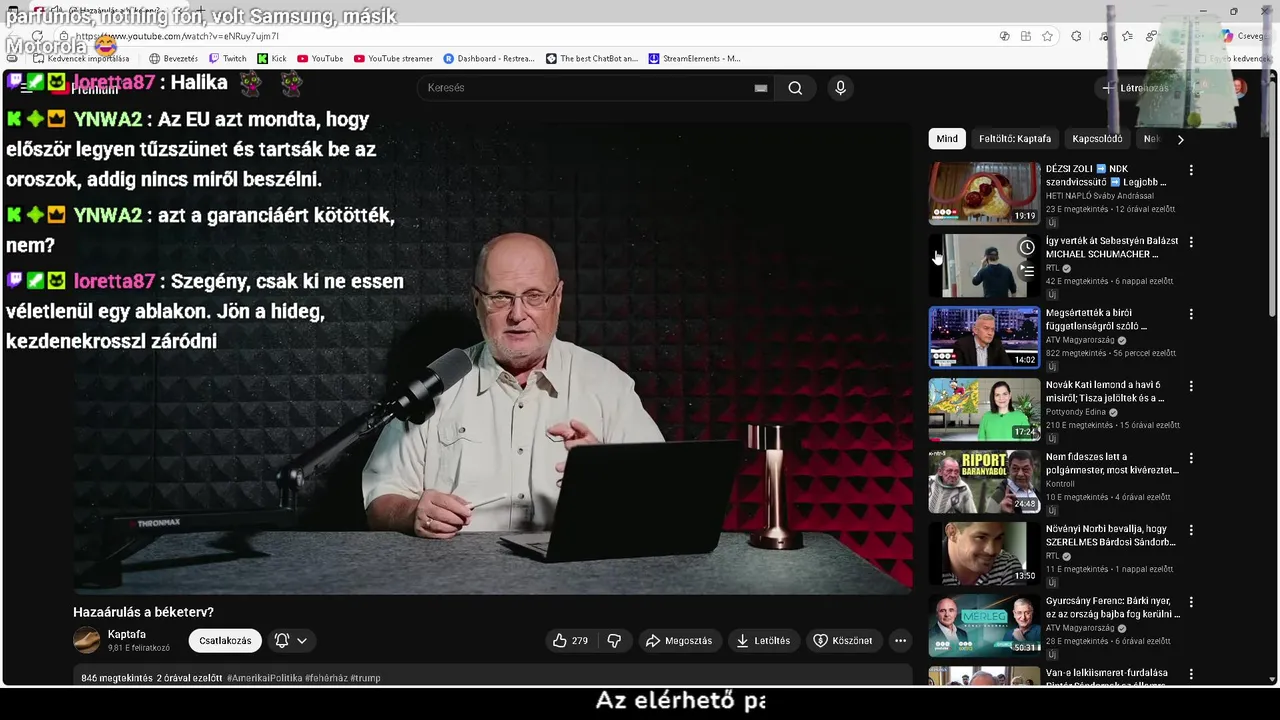Click Megosztás share button
The width and height of the screenshot is (1280, 720).
point(679,641)
